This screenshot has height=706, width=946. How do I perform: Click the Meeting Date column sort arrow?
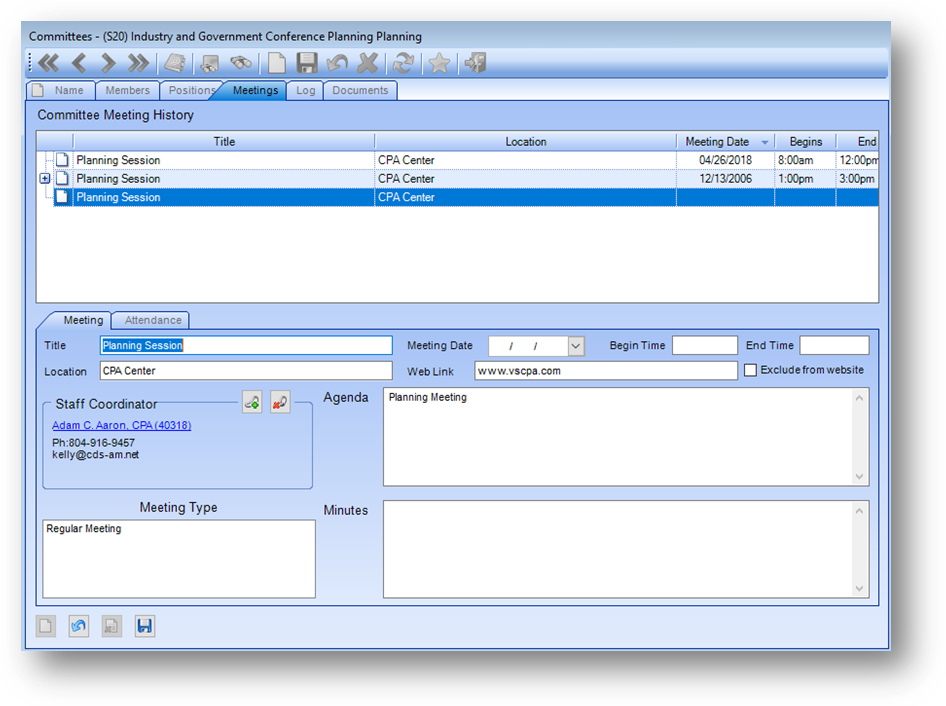[765, 142]
